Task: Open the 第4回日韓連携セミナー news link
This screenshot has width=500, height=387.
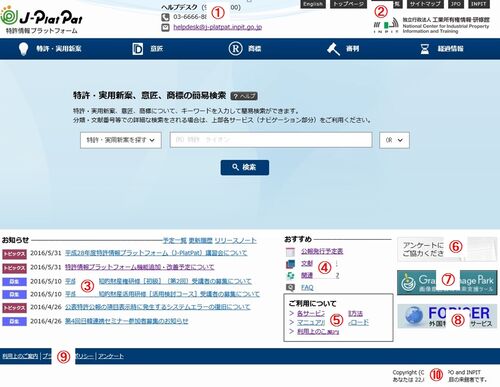Action: [127, 321]
